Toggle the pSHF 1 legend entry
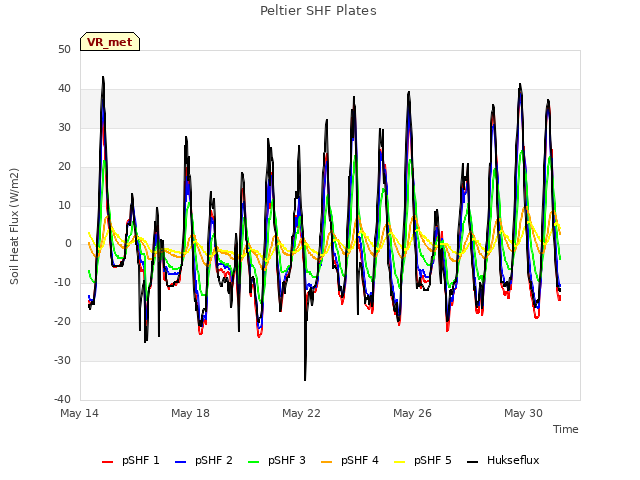Screen dimensions: 640x480 click(131, 460)
